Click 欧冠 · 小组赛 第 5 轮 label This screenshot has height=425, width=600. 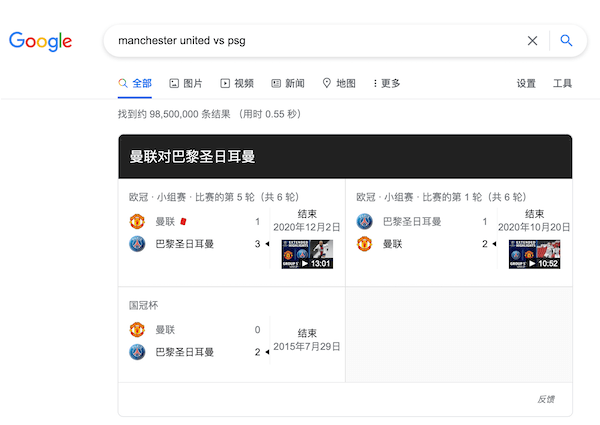pyautogui.click(x=214, y=197)
